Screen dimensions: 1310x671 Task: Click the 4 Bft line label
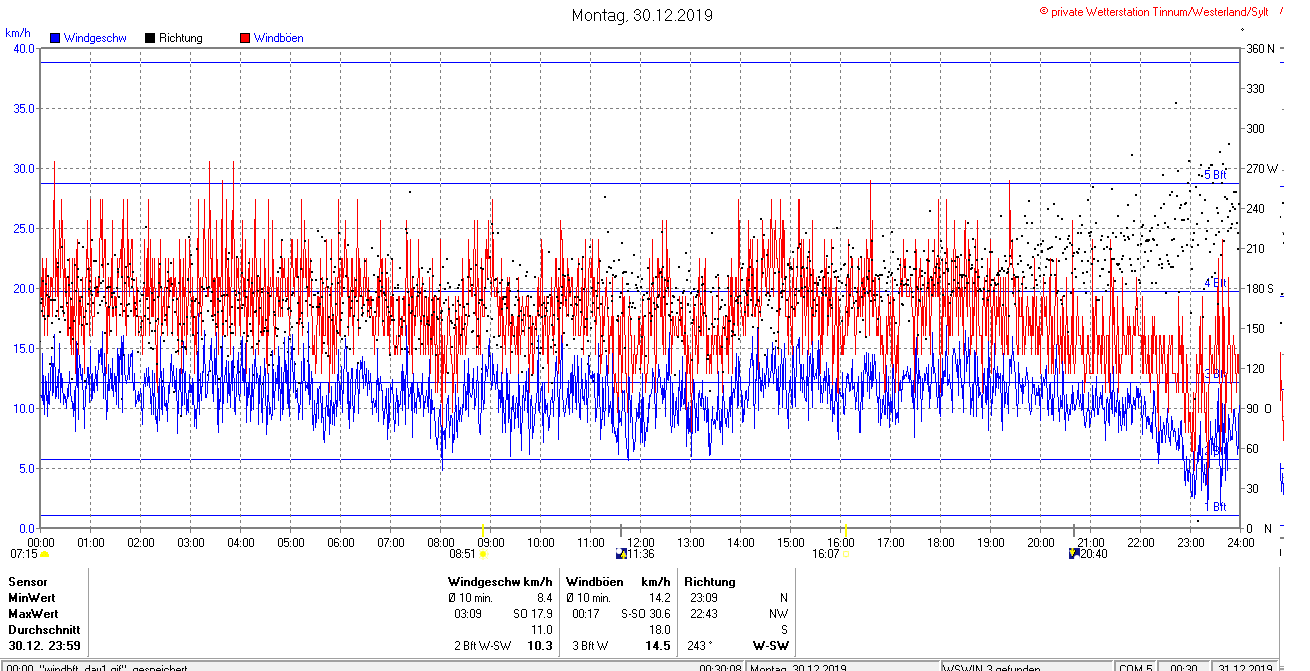1215,283
